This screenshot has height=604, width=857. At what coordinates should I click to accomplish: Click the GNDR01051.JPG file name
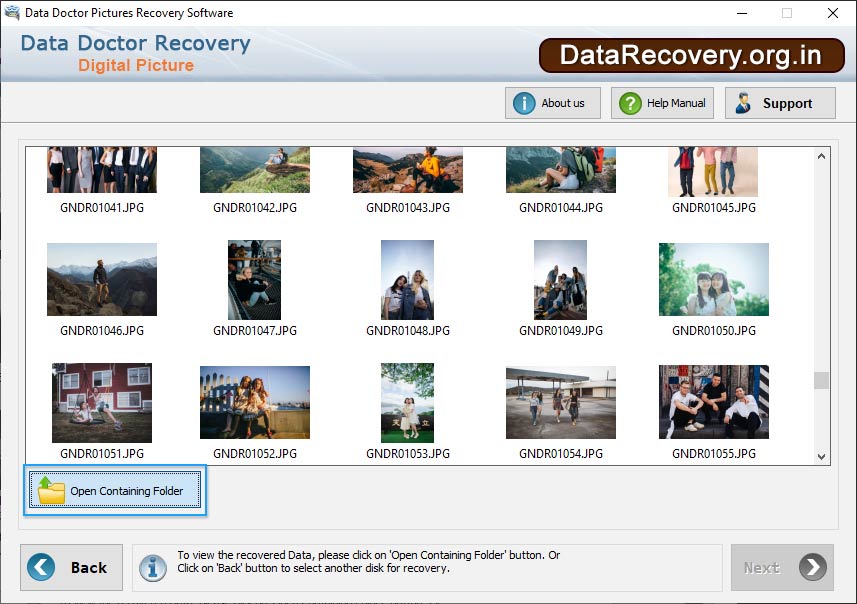tap(102, 454)
